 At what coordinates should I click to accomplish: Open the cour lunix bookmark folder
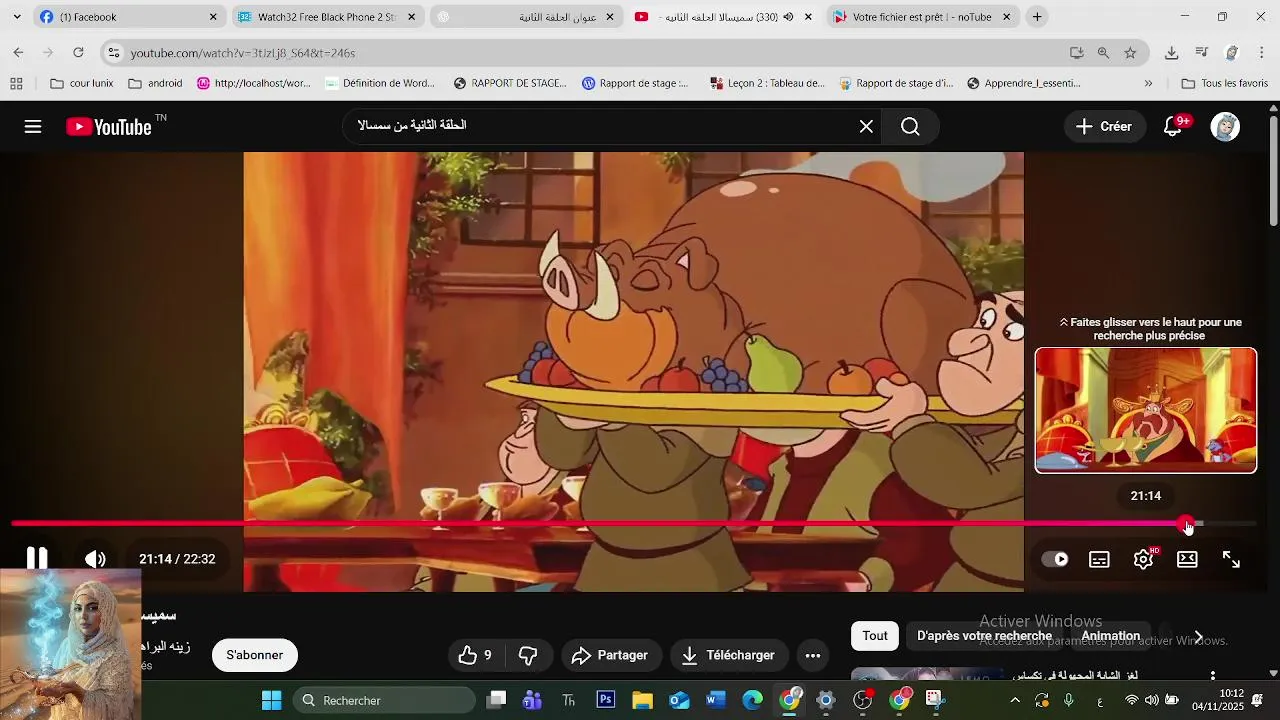pyautogui.click(x=82, y=83)
